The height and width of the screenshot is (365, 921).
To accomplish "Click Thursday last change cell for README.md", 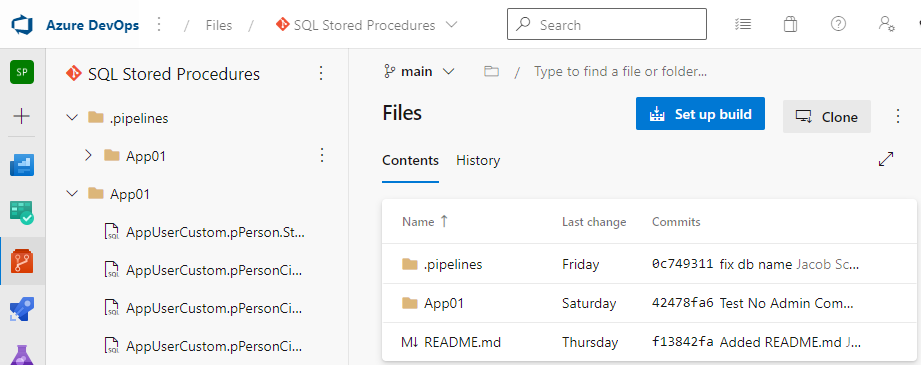I will [590, 342].
